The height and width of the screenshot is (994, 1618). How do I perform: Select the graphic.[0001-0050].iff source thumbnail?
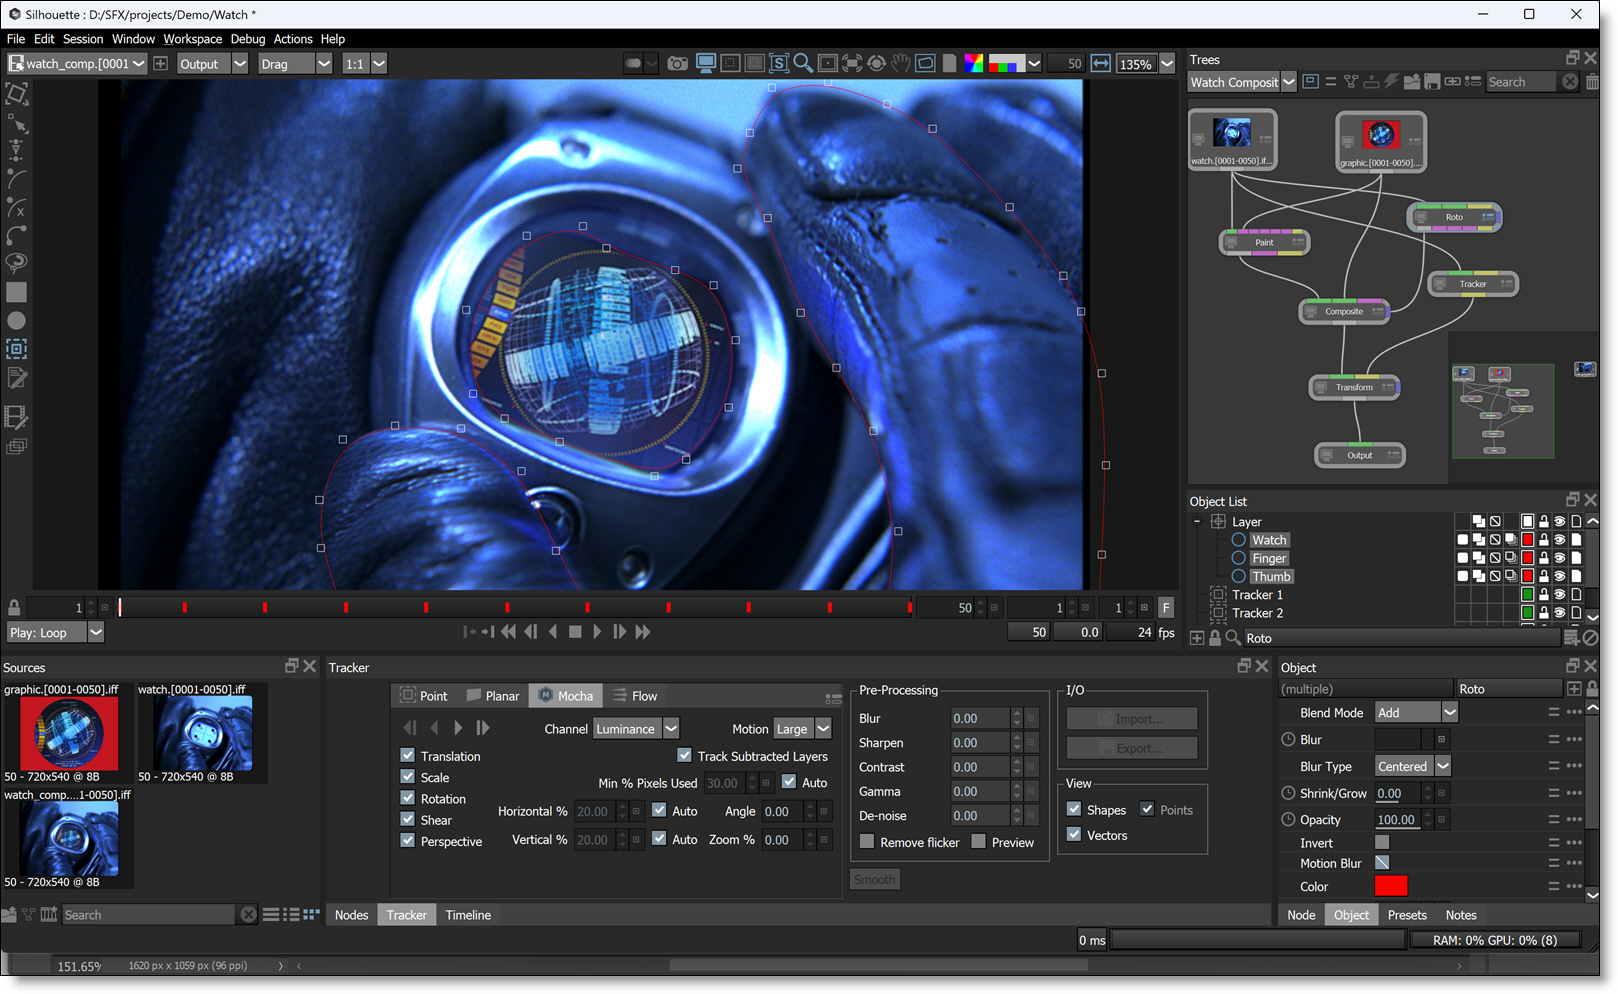[x=69, y=734]
